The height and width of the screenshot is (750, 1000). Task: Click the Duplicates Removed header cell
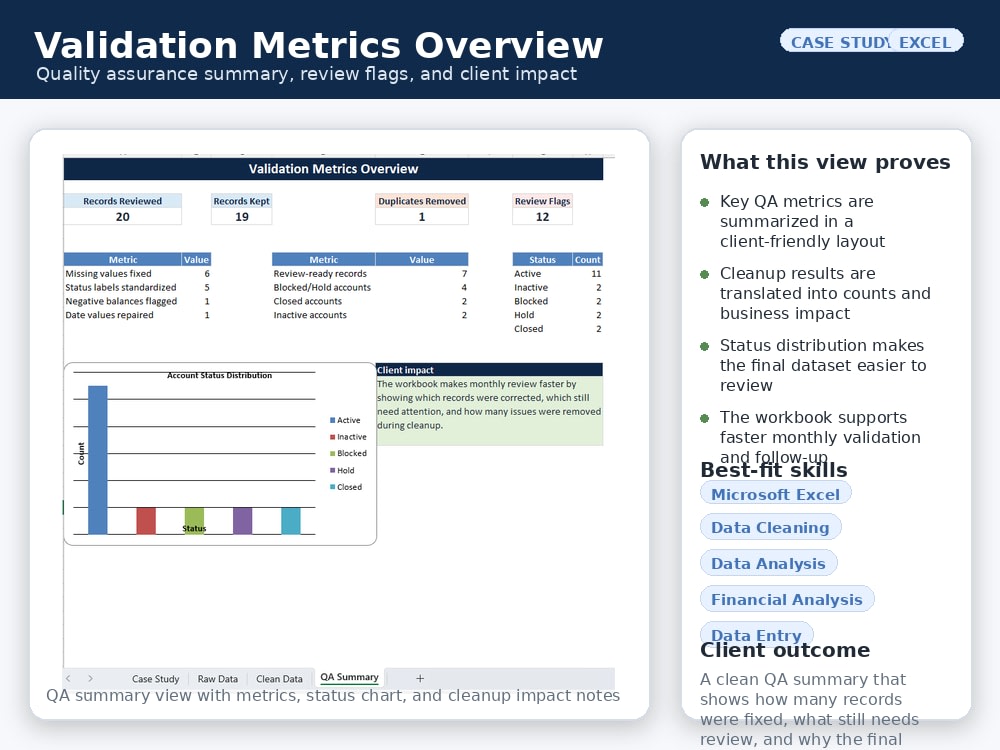(422, 201)
